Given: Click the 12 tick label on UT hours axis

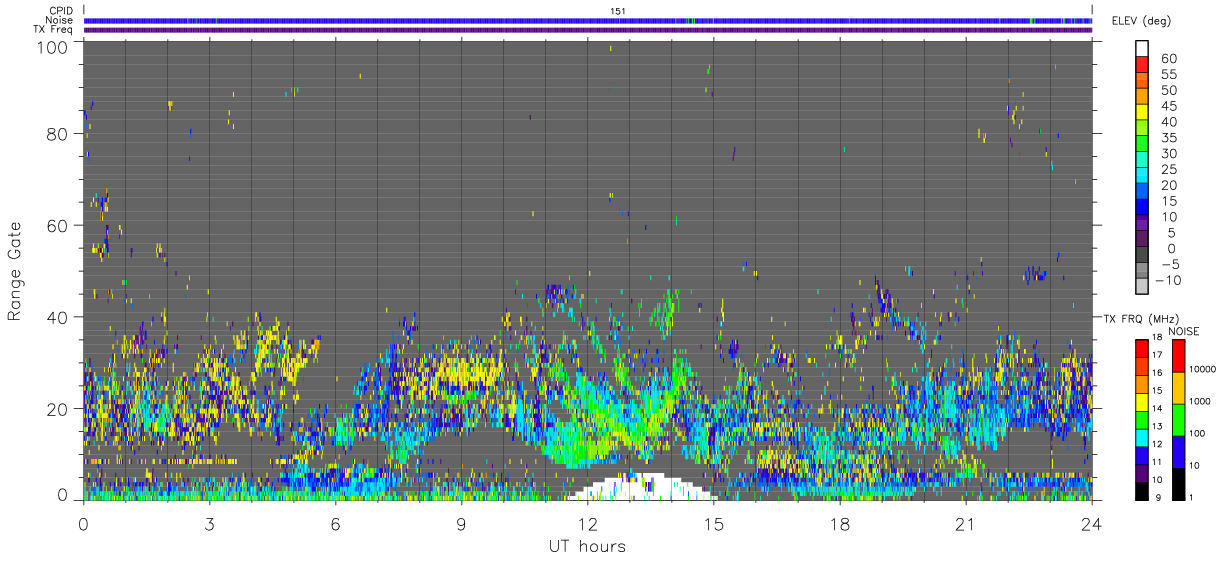Looking at the screenshot, I should click(x=588, y=524).
